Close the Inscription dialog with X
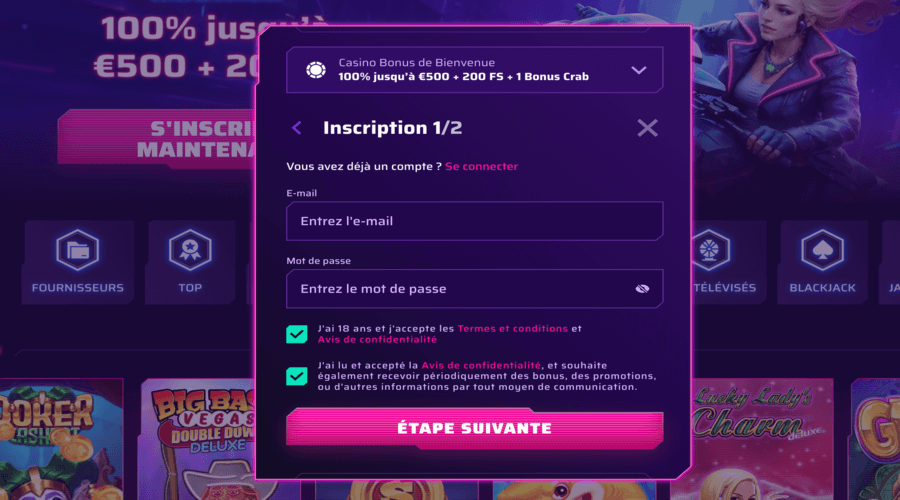 pyautogui.click(x=647, y=128)
